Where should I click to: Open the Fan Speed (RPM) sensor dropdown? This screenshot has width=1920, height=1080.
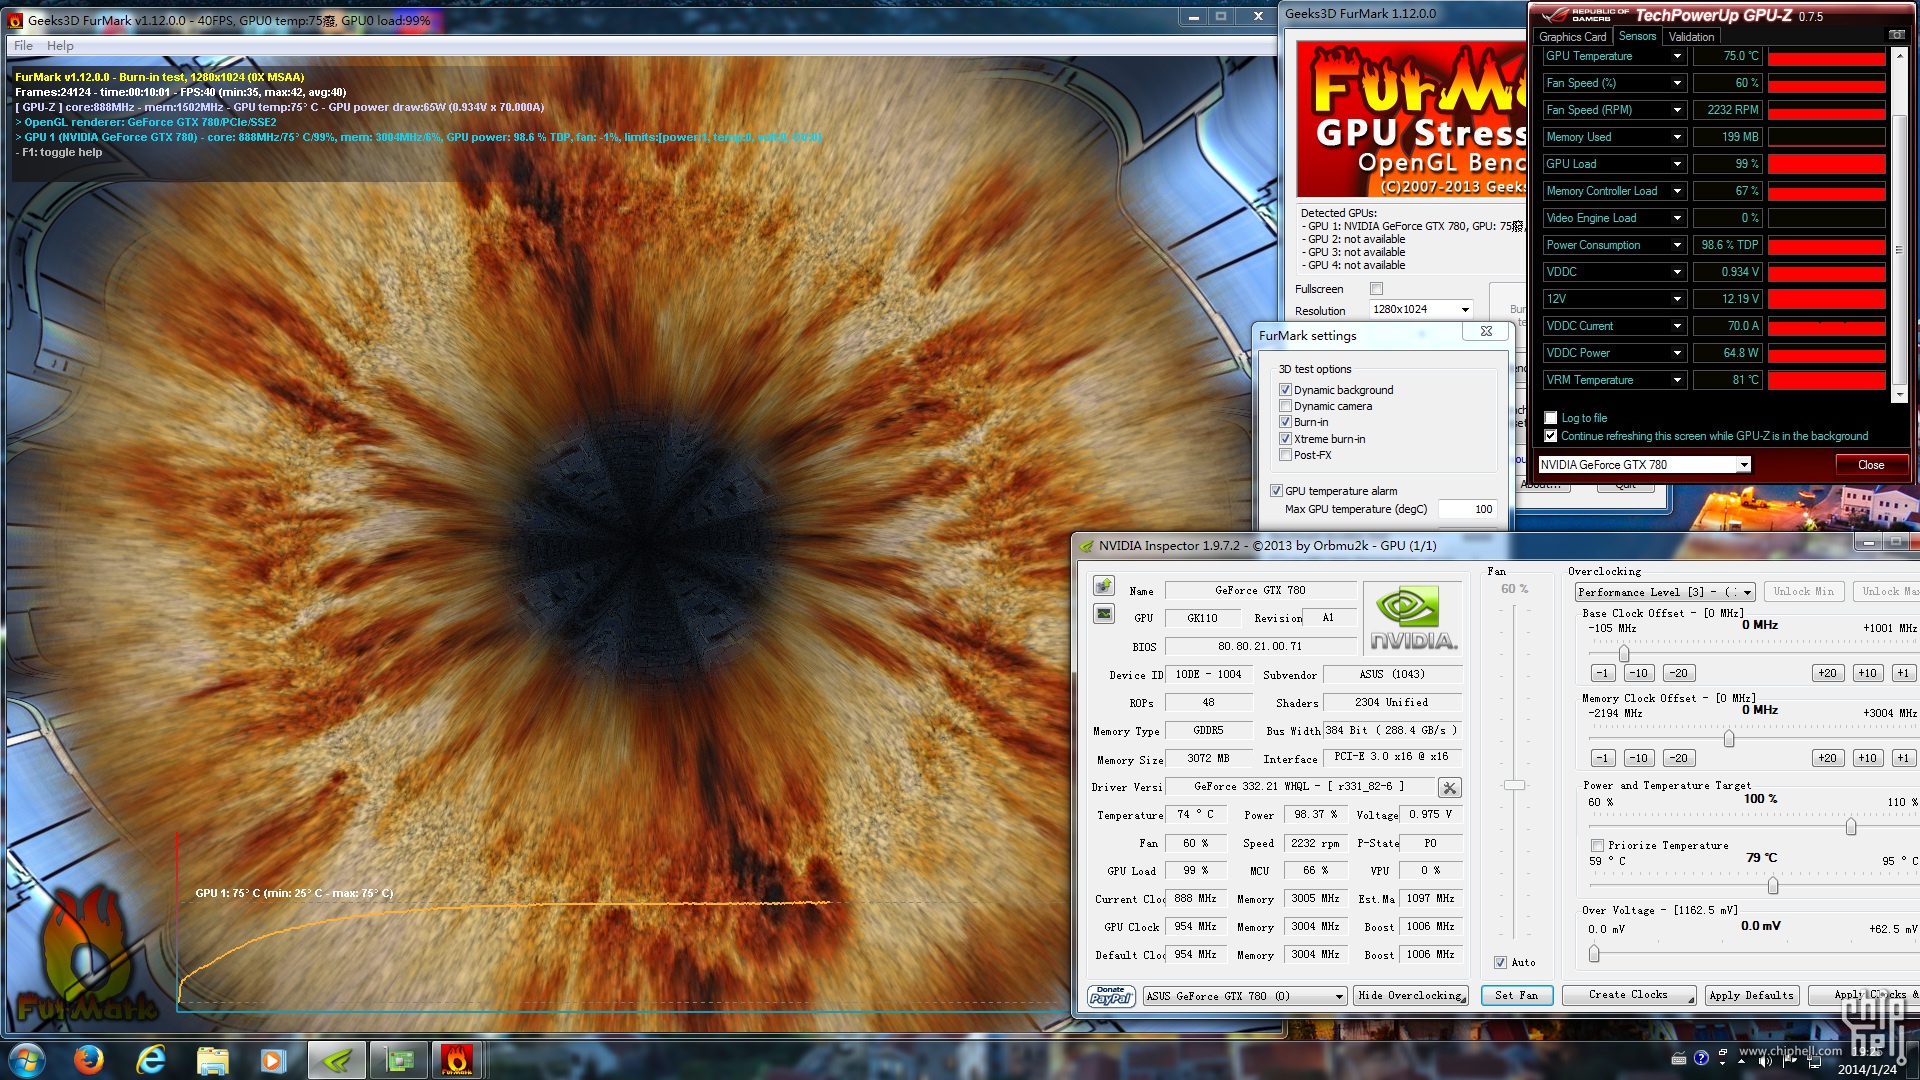1677,110
